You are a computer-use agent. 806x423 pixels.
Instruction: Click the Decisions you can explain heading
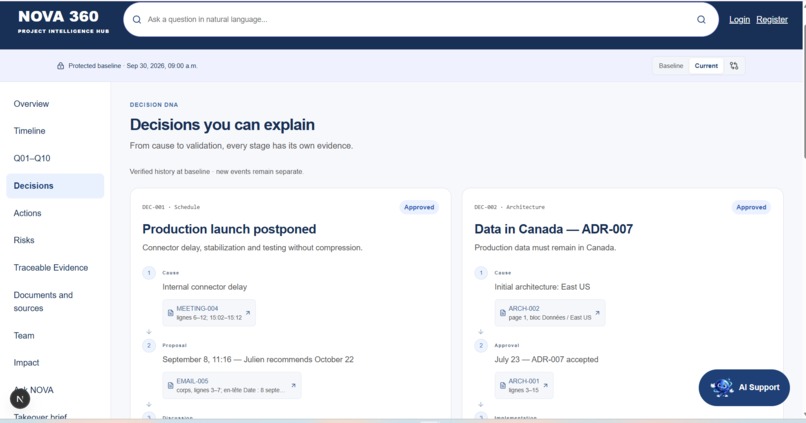click(x=222, y=124)
